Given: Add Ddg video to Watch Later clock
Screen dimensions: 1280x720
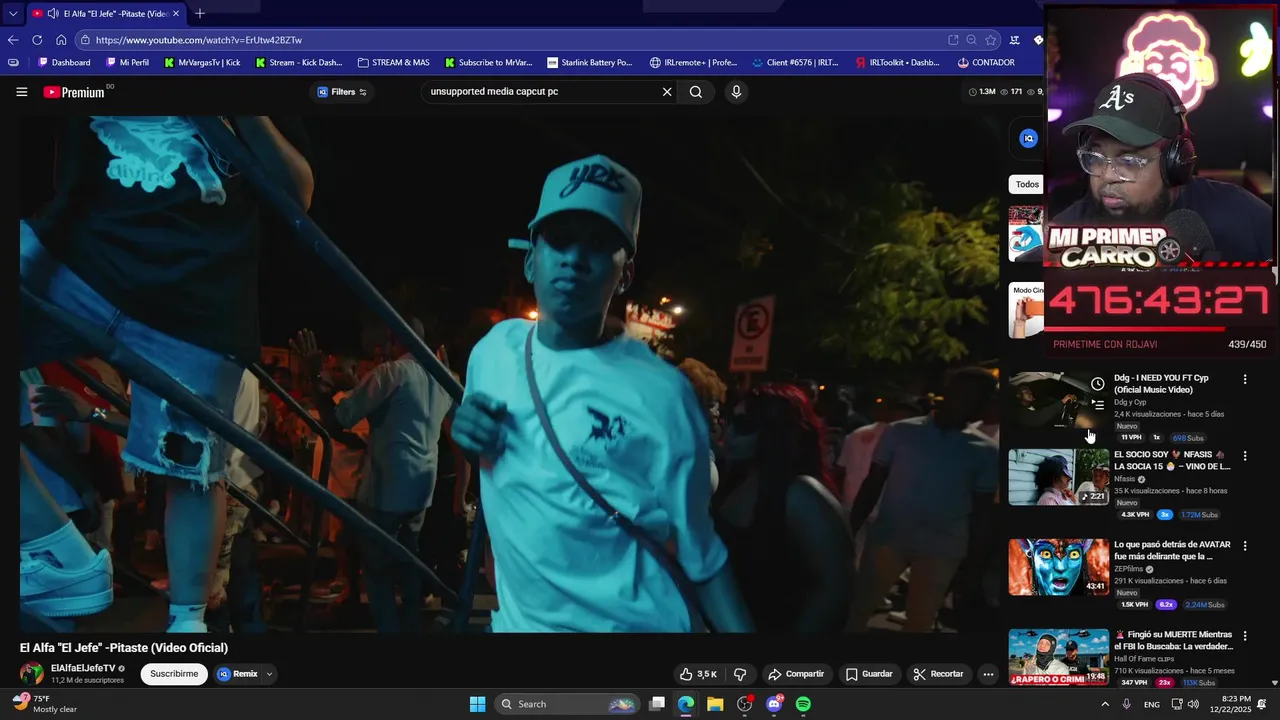Looking at the screenshot, I should [x=1097, y=384].
